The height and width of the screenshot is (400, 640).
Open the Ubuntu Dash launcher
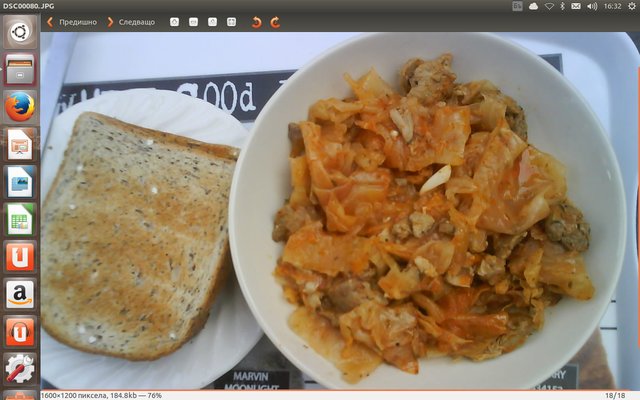[x=19, y=33]
